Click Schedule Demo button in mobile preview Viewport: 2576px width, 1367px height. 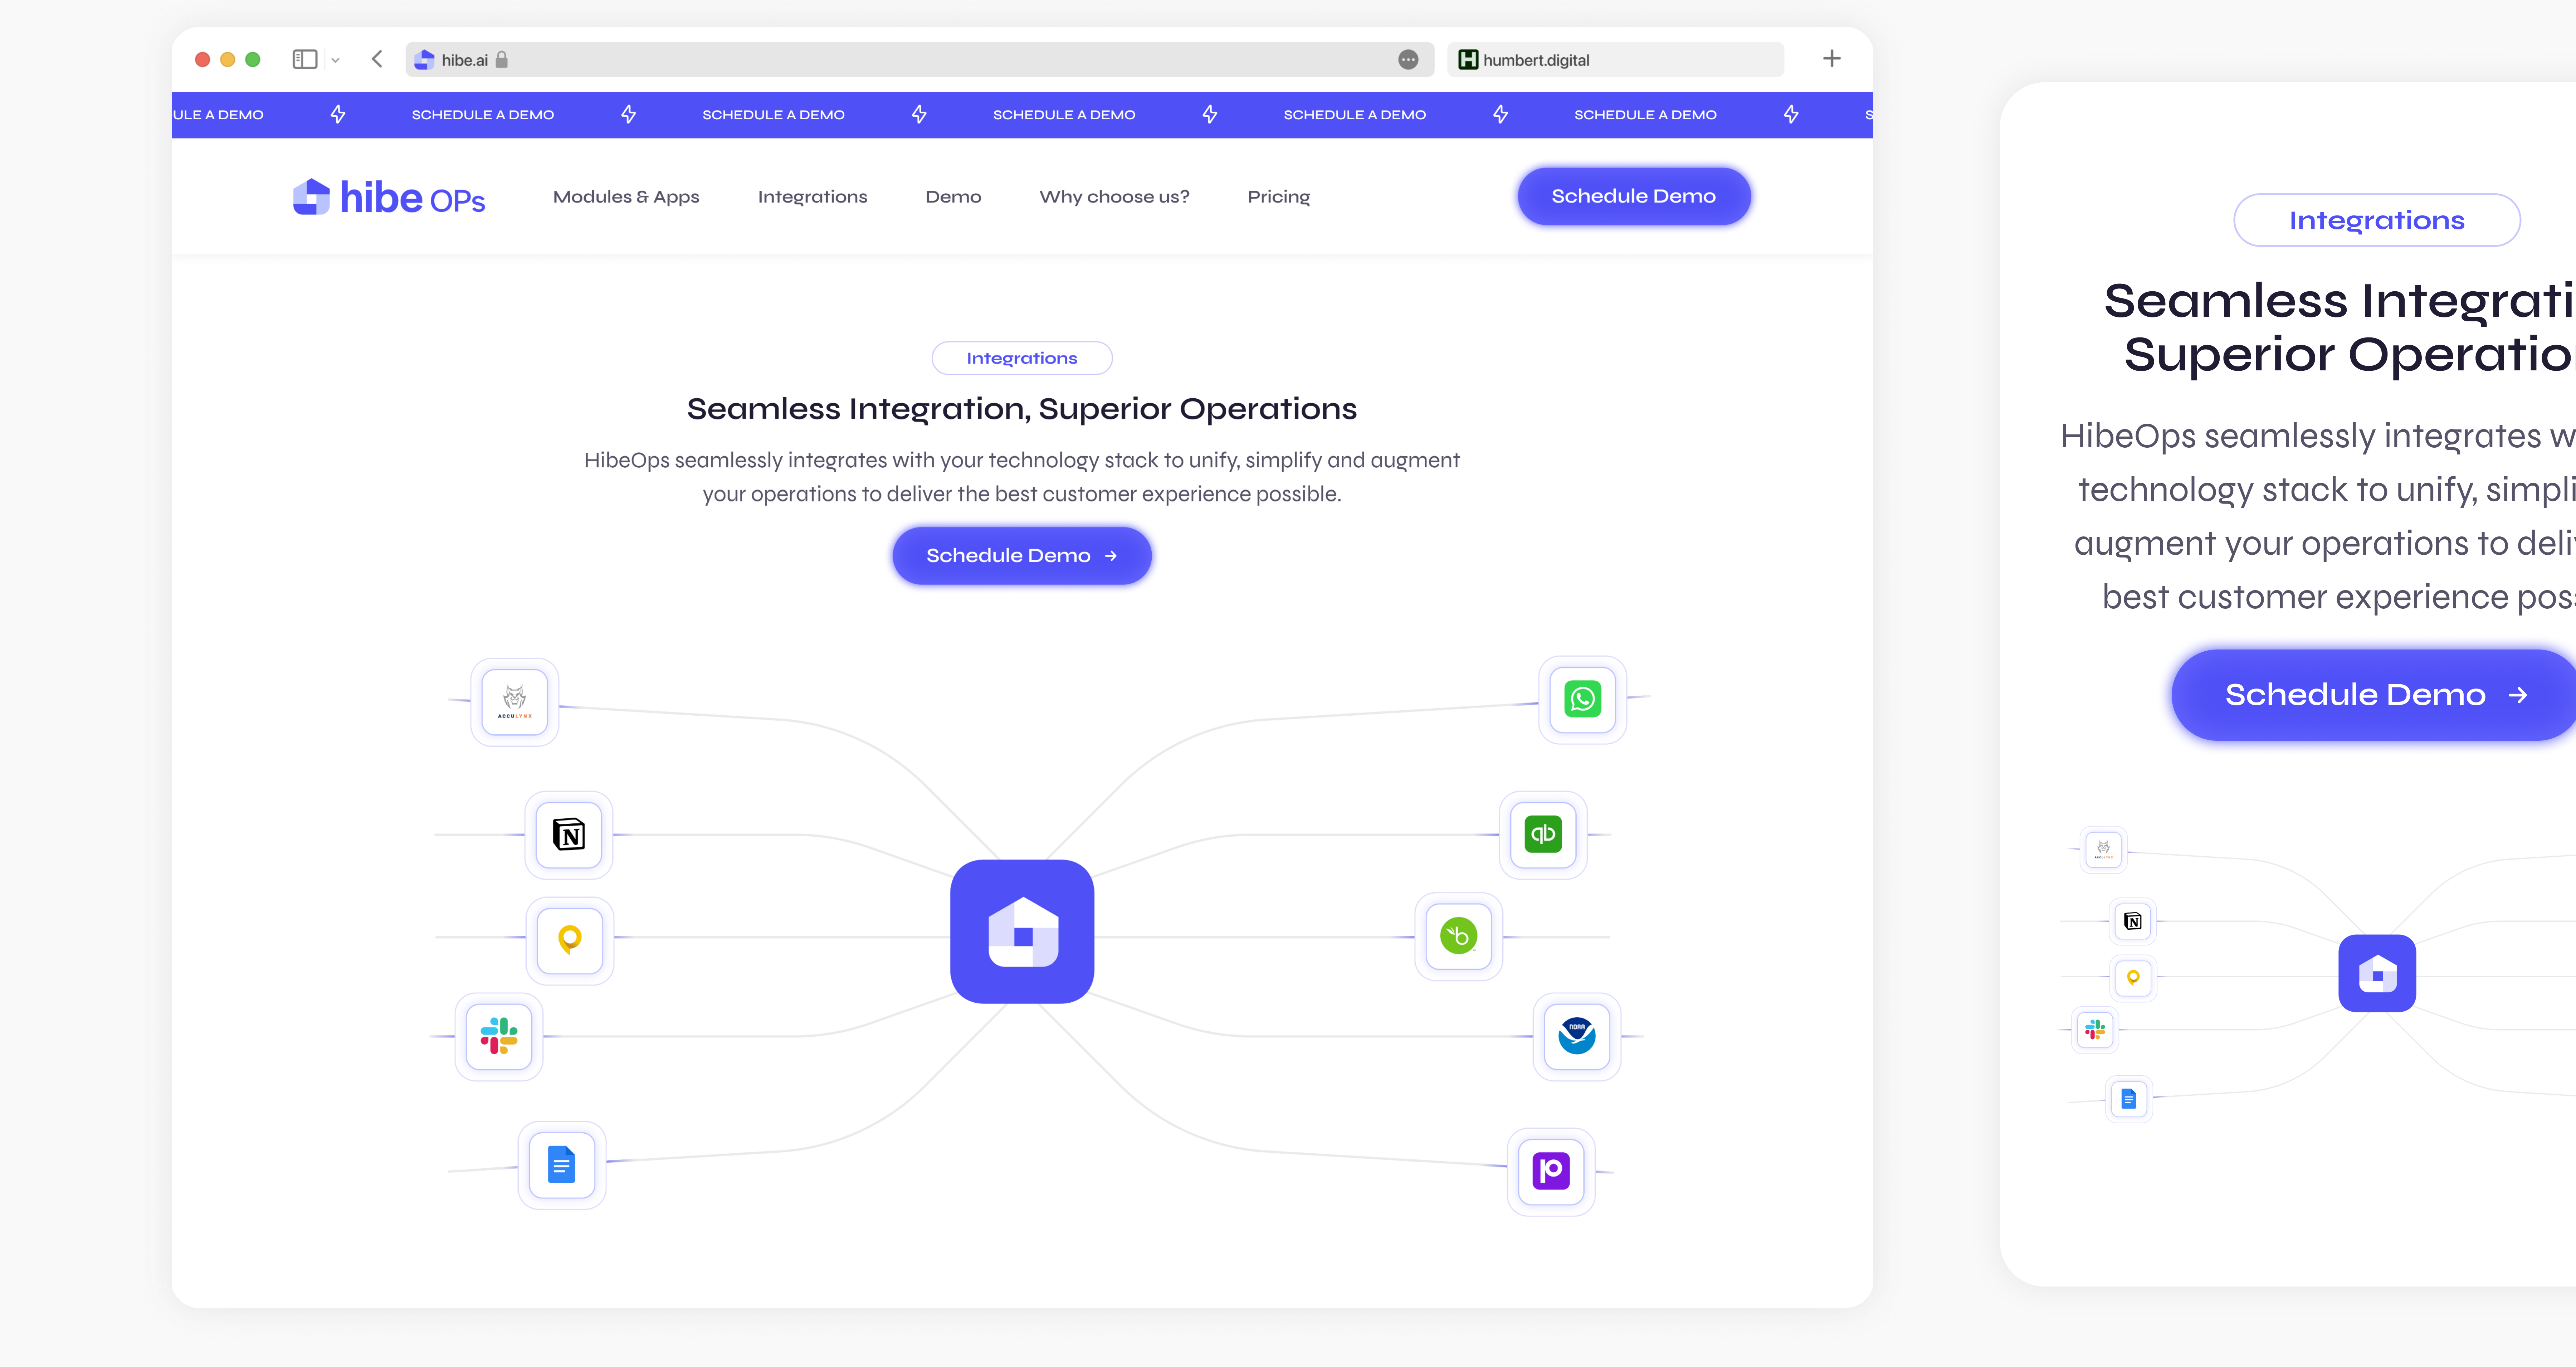[2373, 695]
